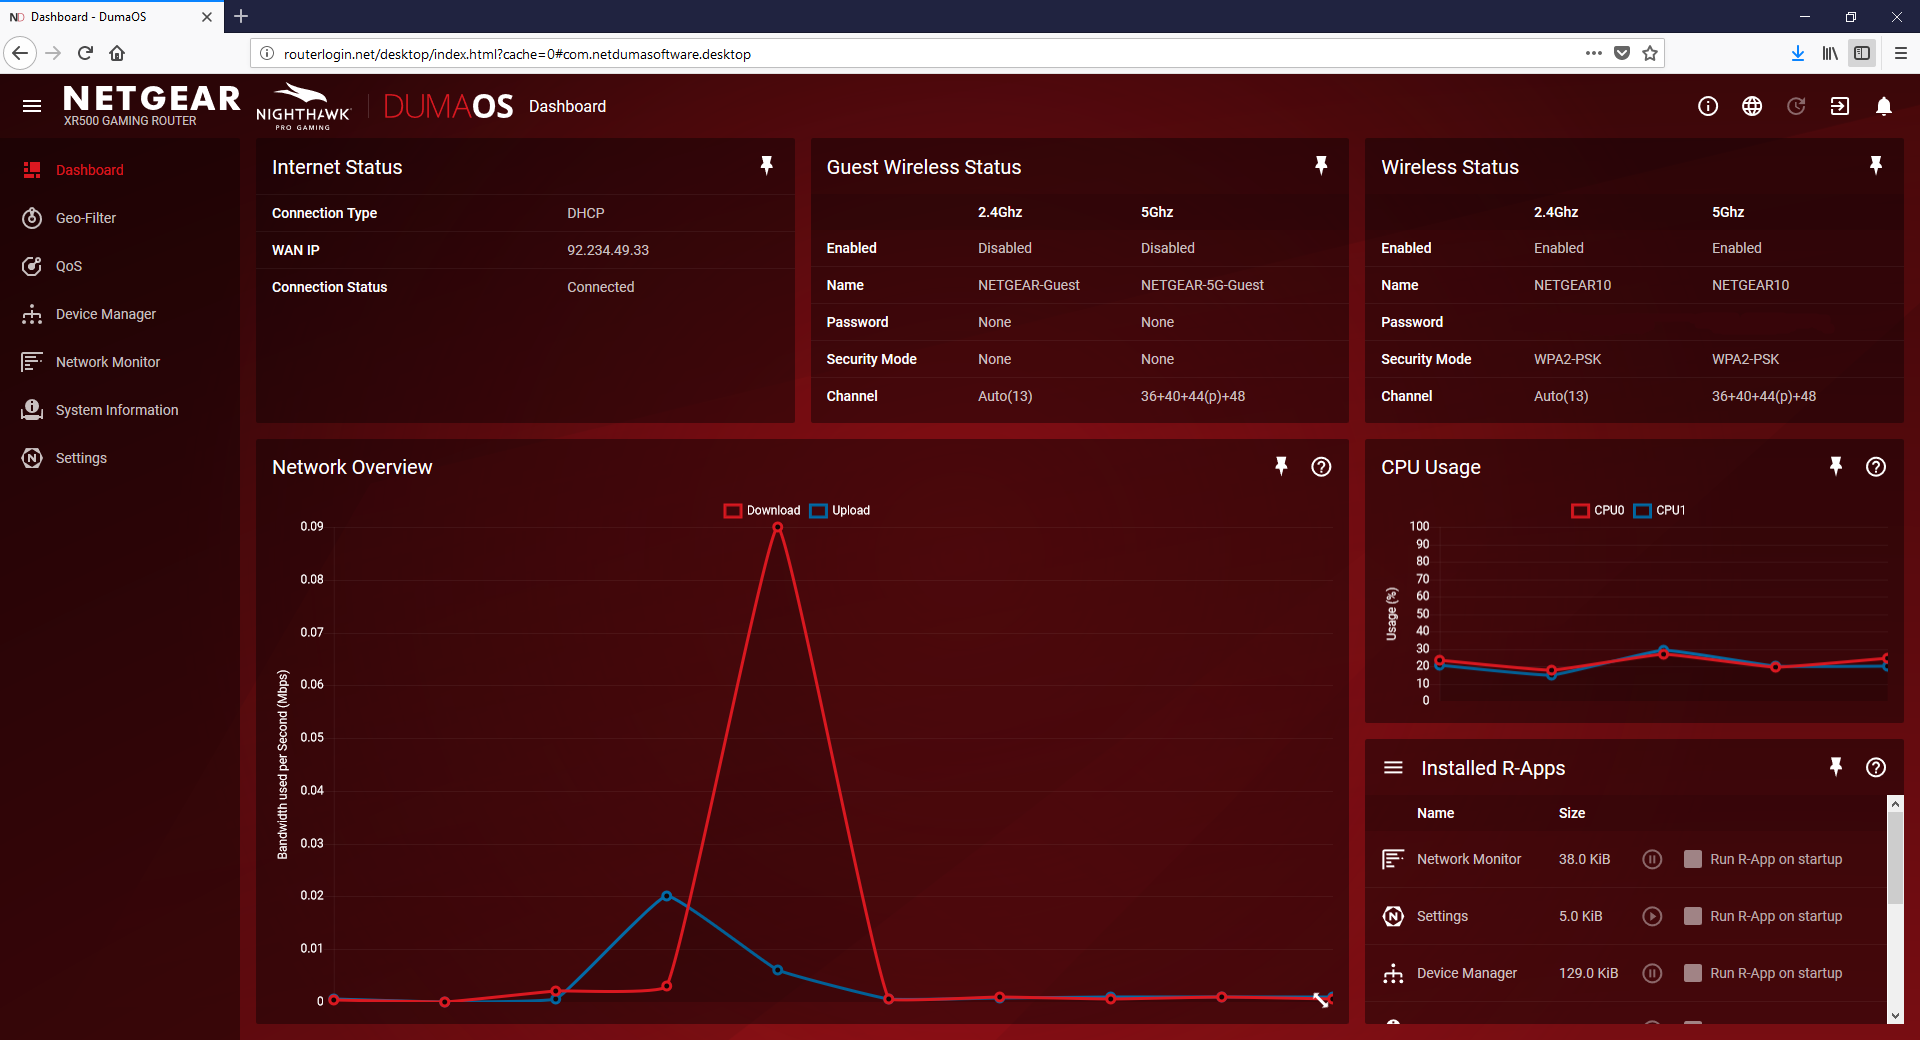Screen dimensions: 1920x1040
Task: Open help for Network Overview
Action: click(1321, 467)
